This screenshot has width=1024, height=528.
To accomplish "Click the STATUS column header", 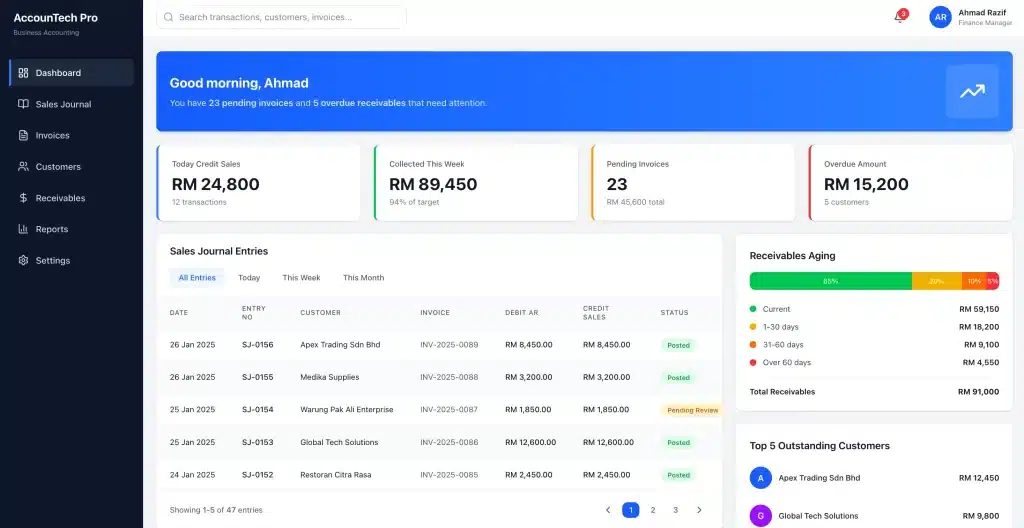I will pyautogui.click(x=675, y=312).
